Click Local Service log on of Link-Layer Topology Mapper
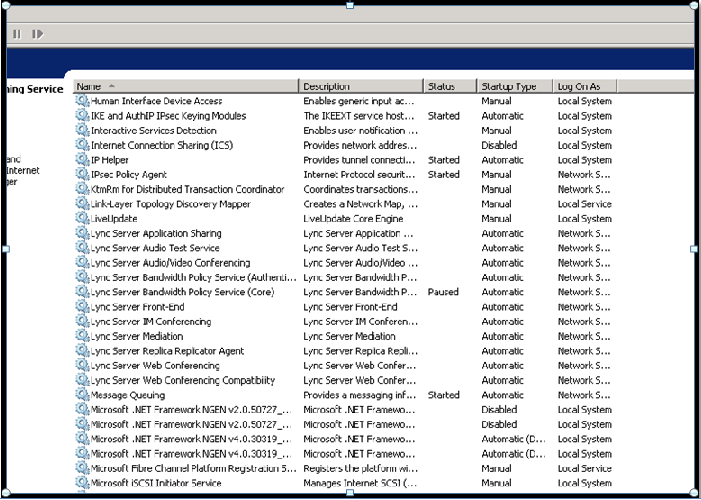The height and width of the screenshot is (500, 701). coord(585,204)
